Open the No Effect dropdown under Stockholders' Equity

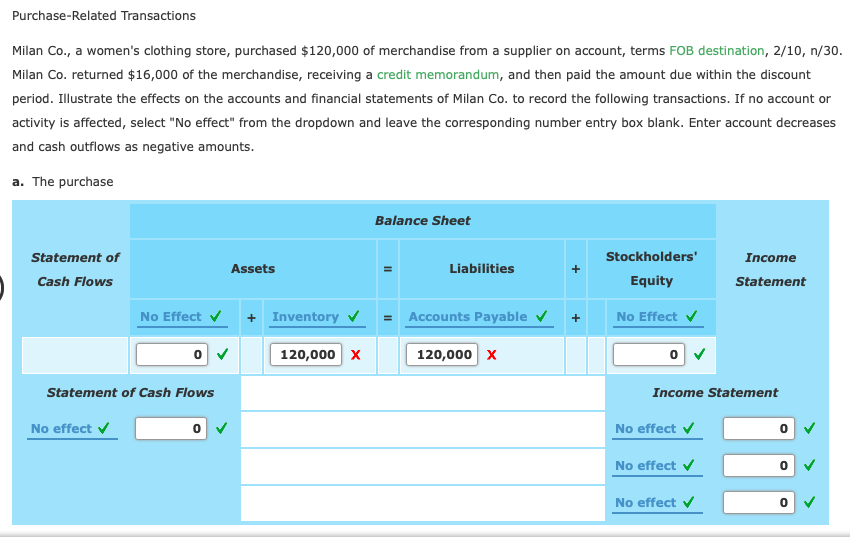point(658,317)
